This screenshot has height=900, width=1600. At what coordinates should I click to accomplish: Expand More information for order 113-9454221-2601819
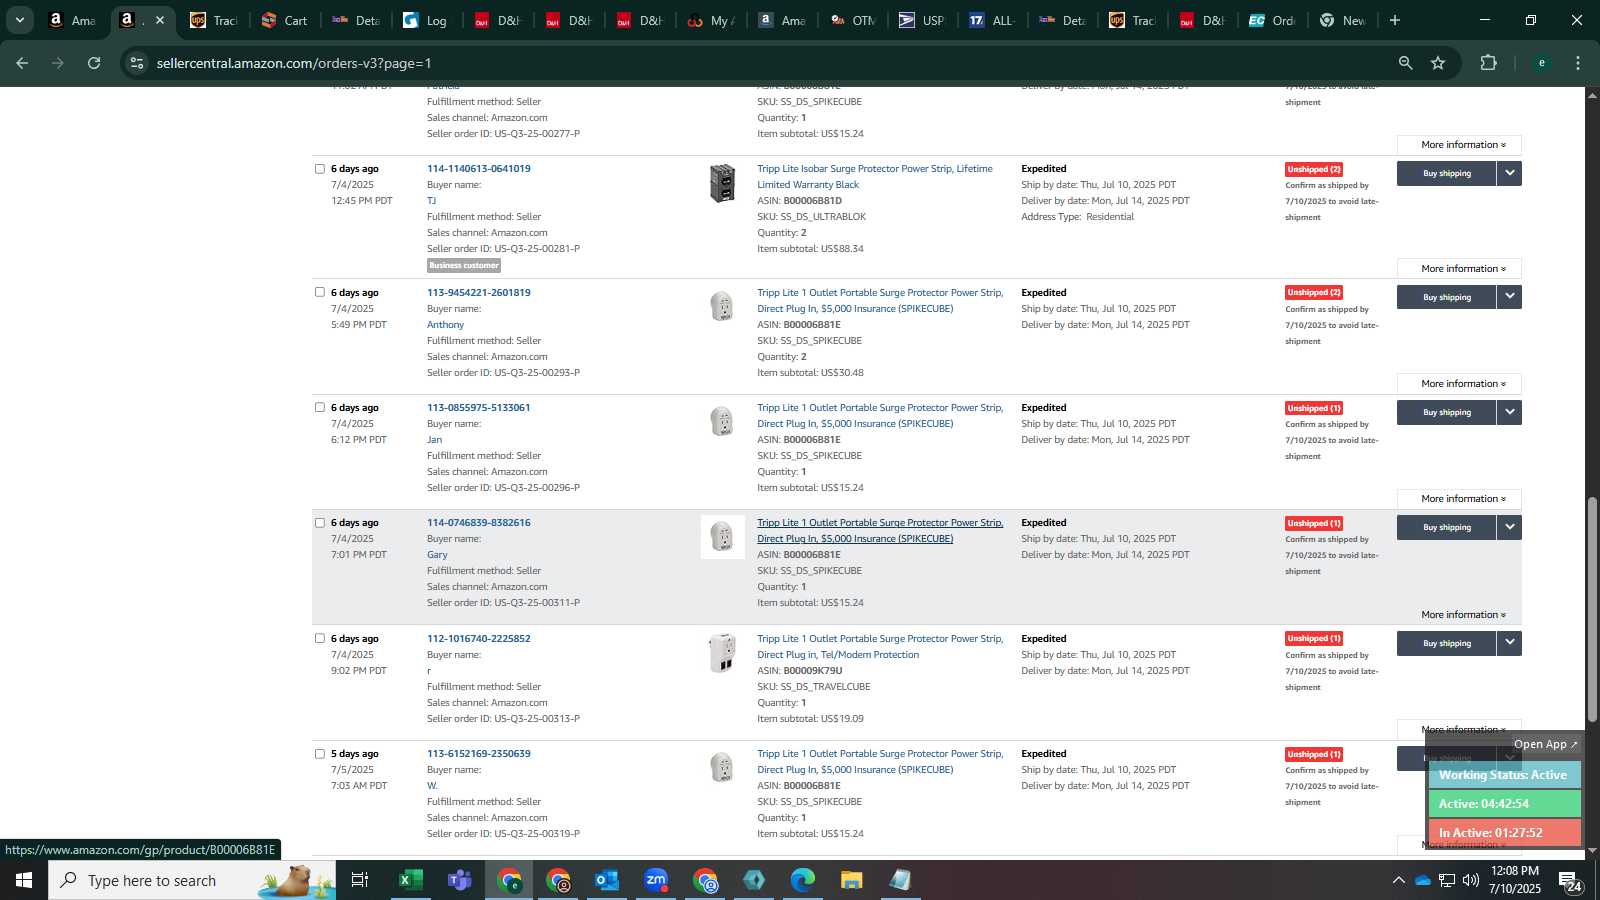(1459, 384)
